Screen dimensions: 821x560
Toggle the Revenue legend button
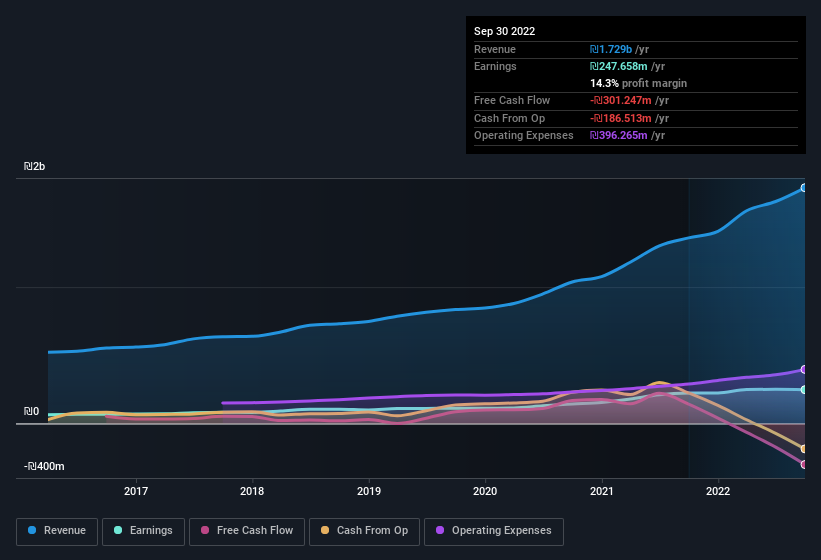pyautogui.click(x=57, y=531)
